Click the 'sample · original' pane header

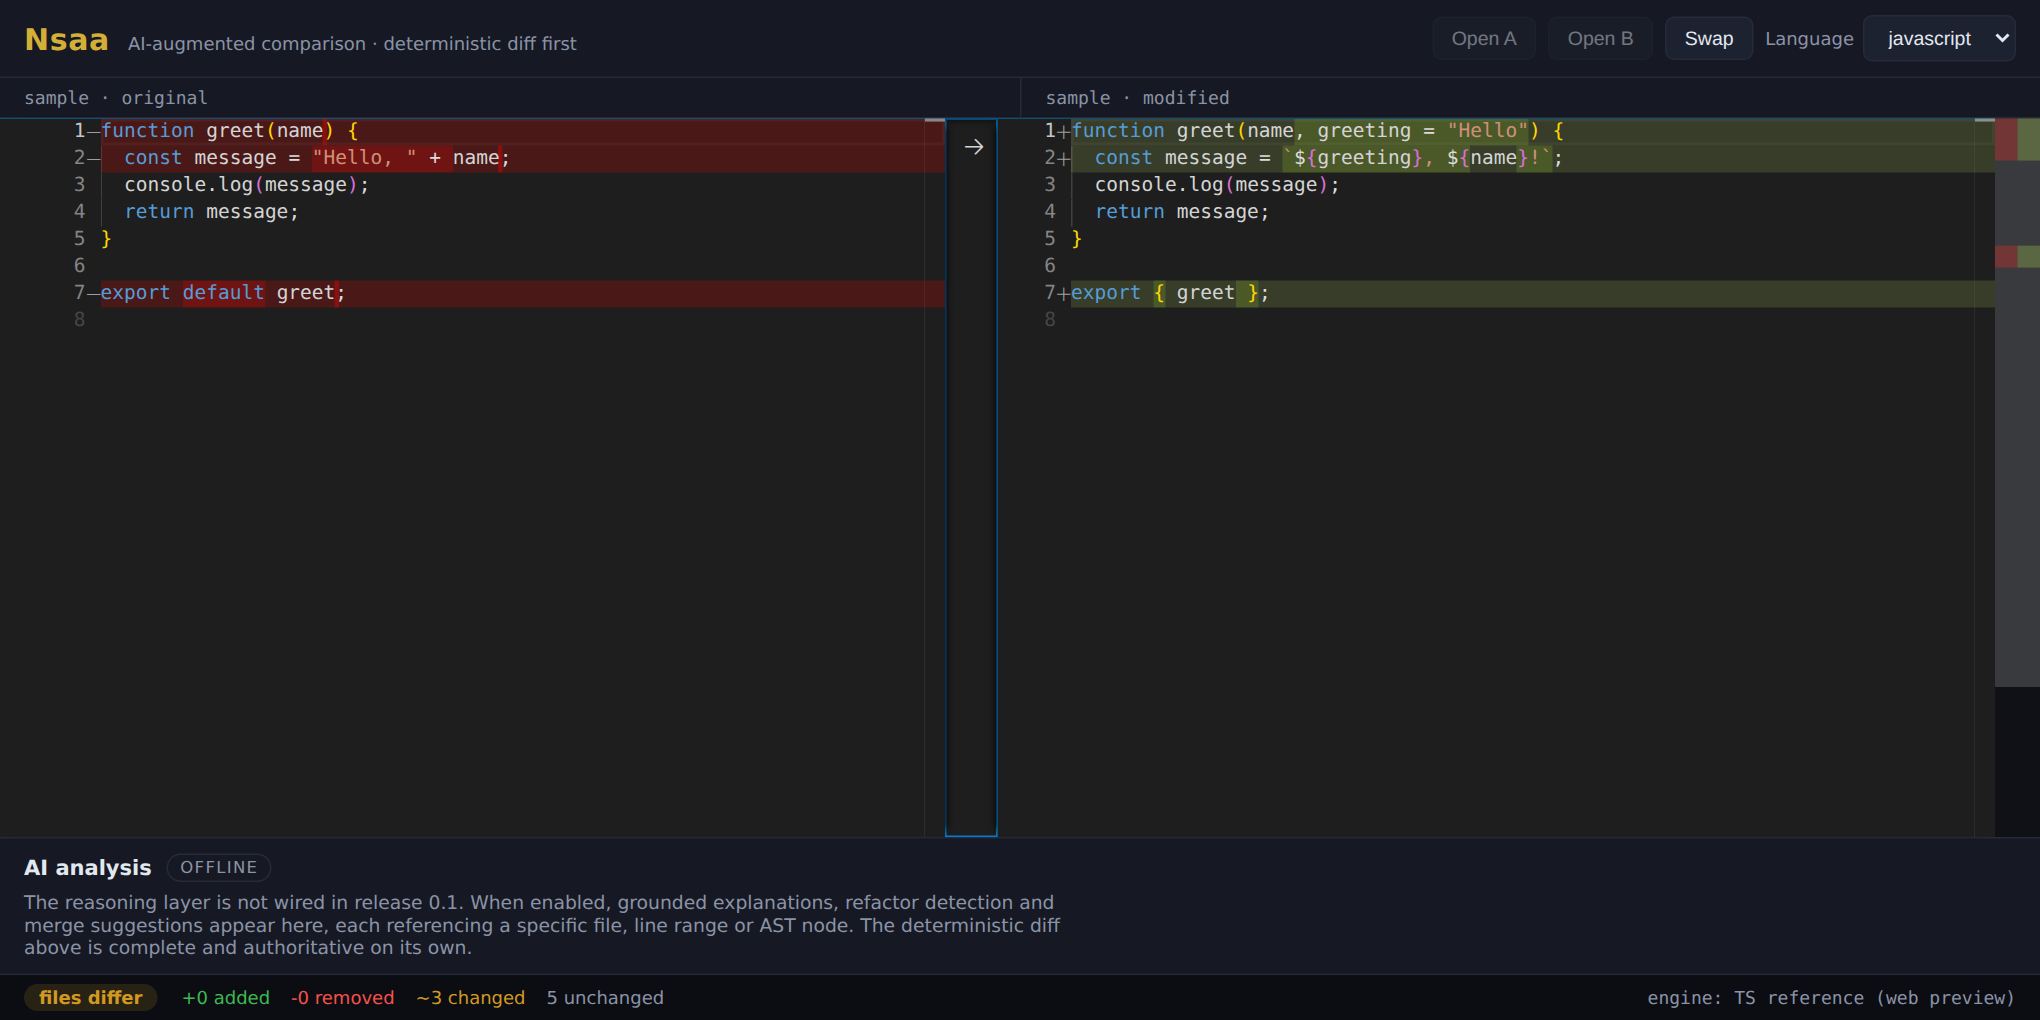click(116, 98)
